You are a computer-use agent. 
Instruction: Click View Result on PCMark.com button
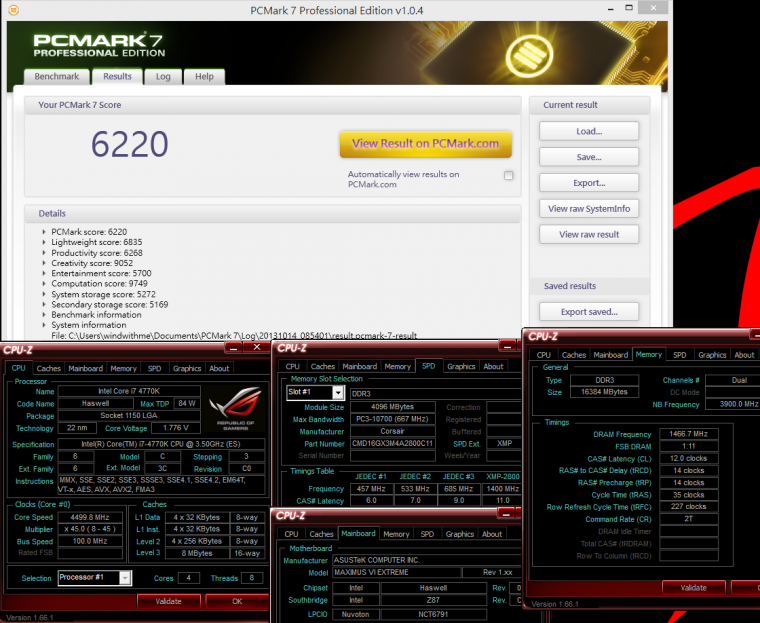tap(426, 144)
